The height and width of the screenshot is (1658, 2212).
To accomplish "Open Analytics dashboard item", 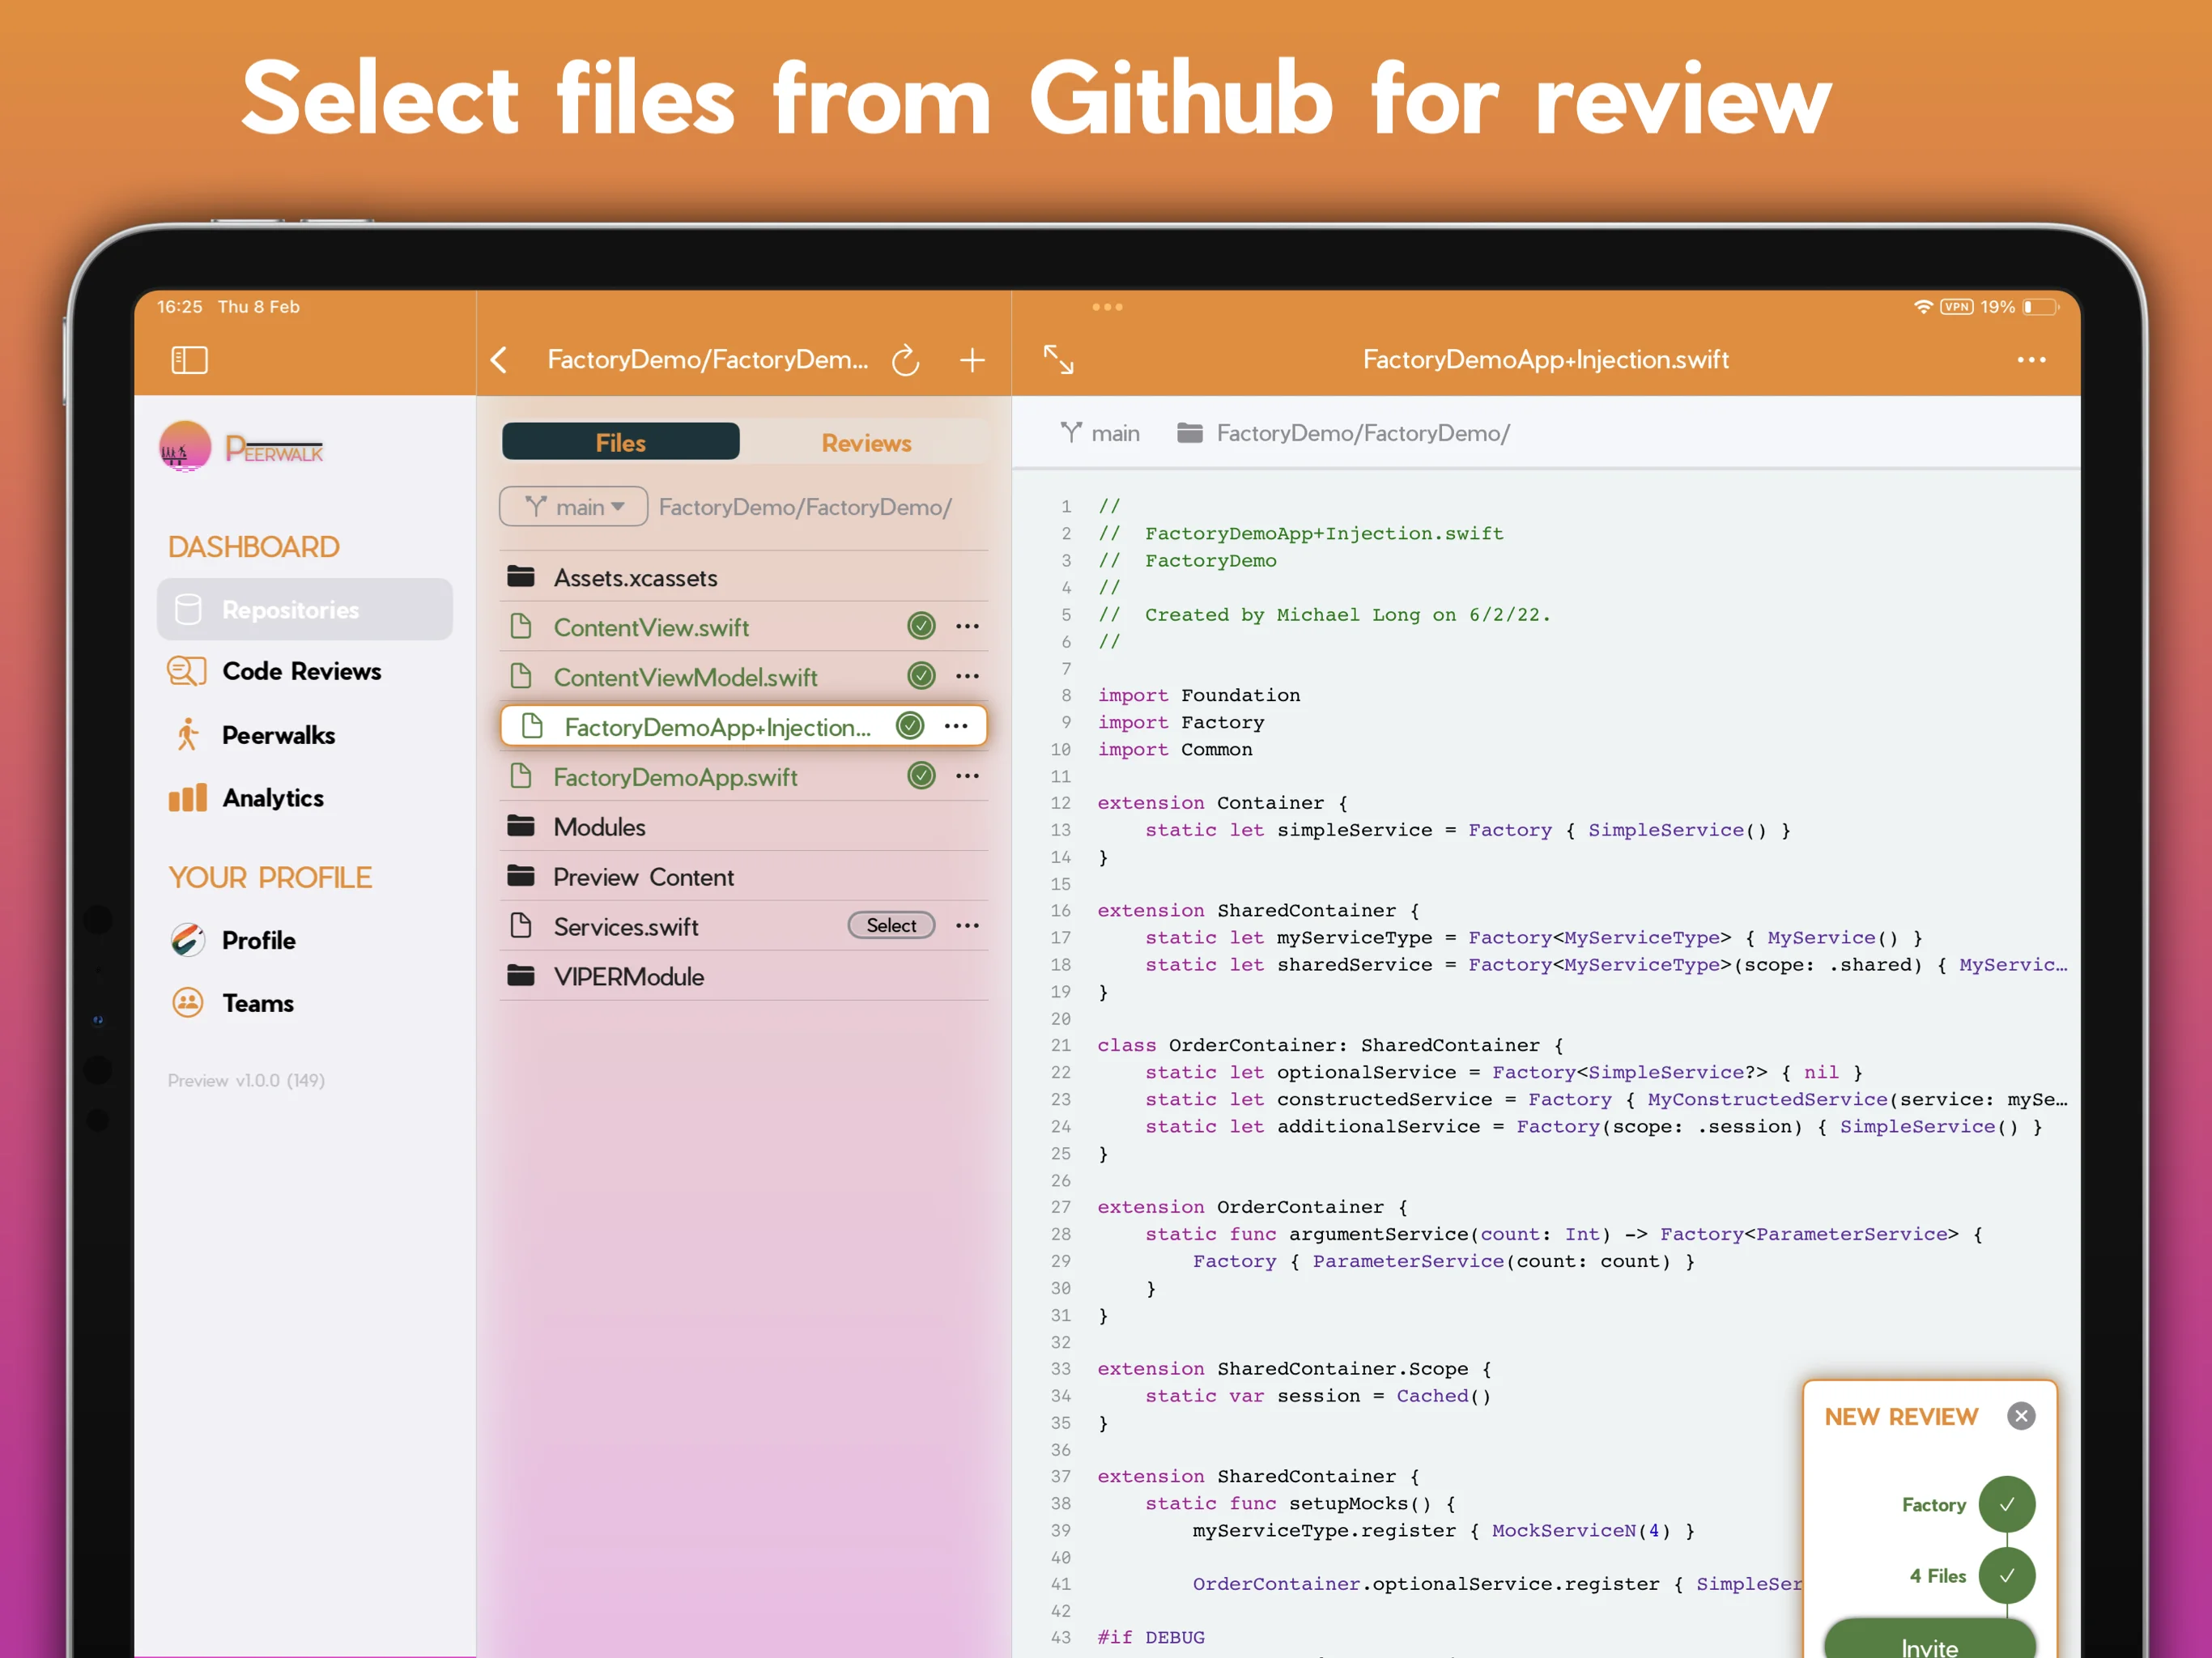I will (x=247, y=798).
